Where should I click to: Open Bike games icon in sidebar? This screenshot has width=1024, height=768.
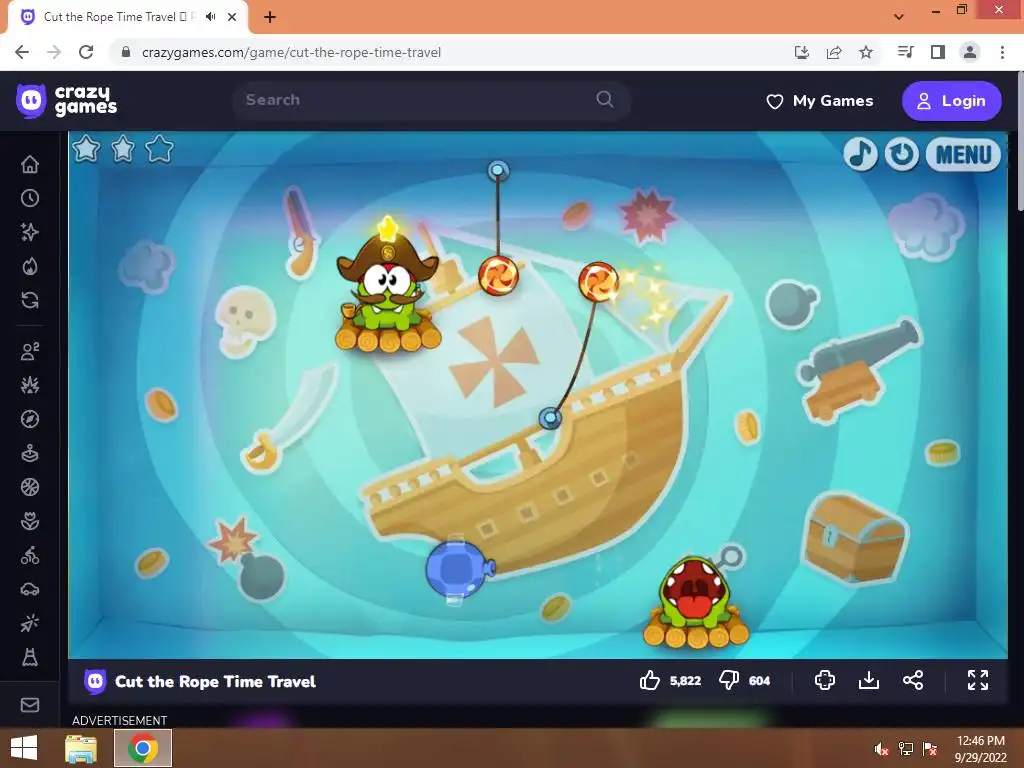coord(30,555)
